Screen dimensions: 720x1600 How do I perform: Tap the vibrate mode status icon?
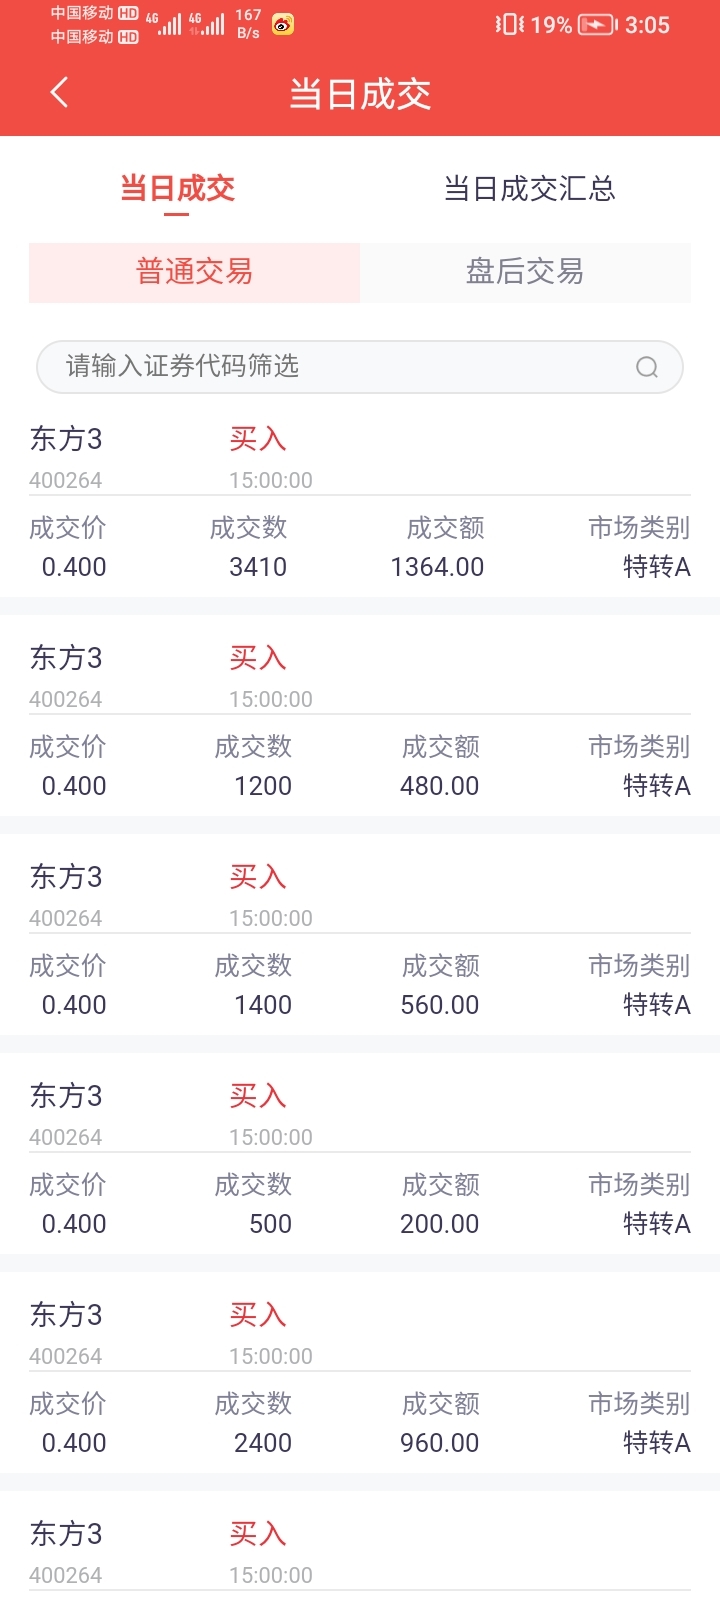(509, 24)
